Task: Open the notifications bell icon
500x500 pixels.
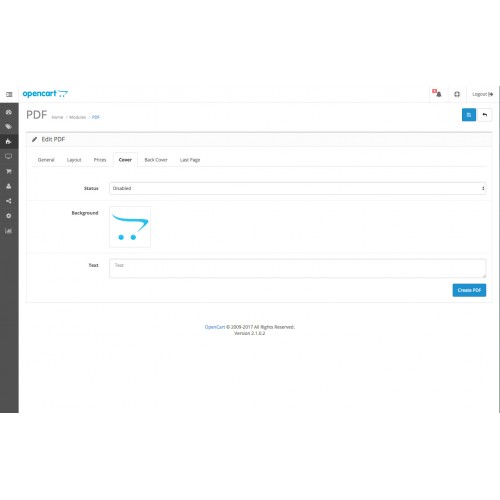Action: click(x=437, y=94)
